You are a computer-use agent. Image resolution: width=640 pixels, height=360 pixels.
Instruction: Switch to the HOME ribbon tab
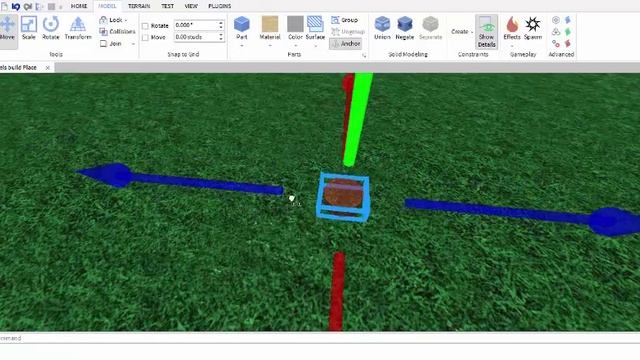pyautogui.click(x=79, y=6)
